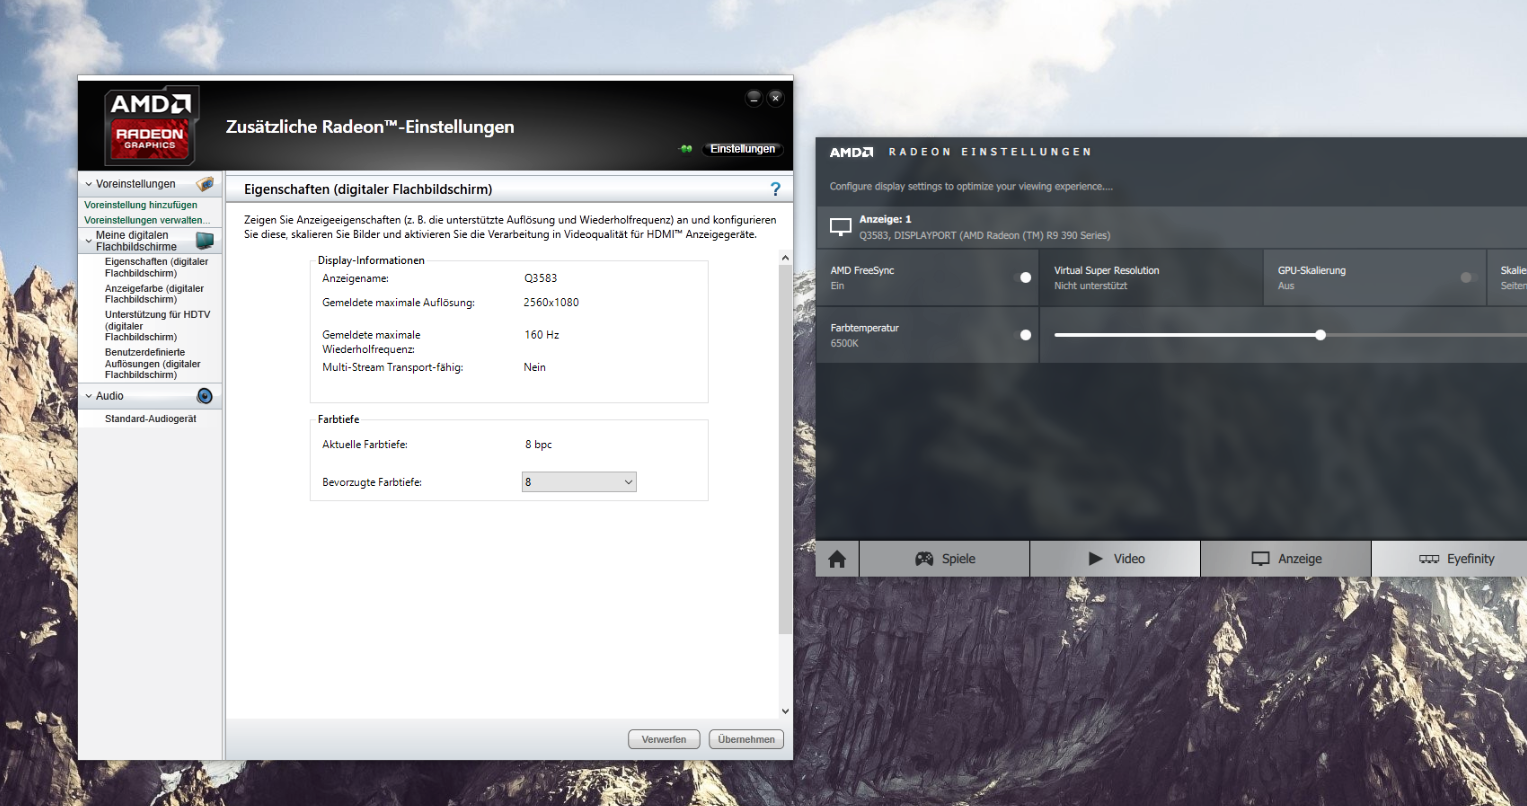Toggle the Farbtemperatur switch
Viewport: 1527px width, 806px height.
[1025, 334]
